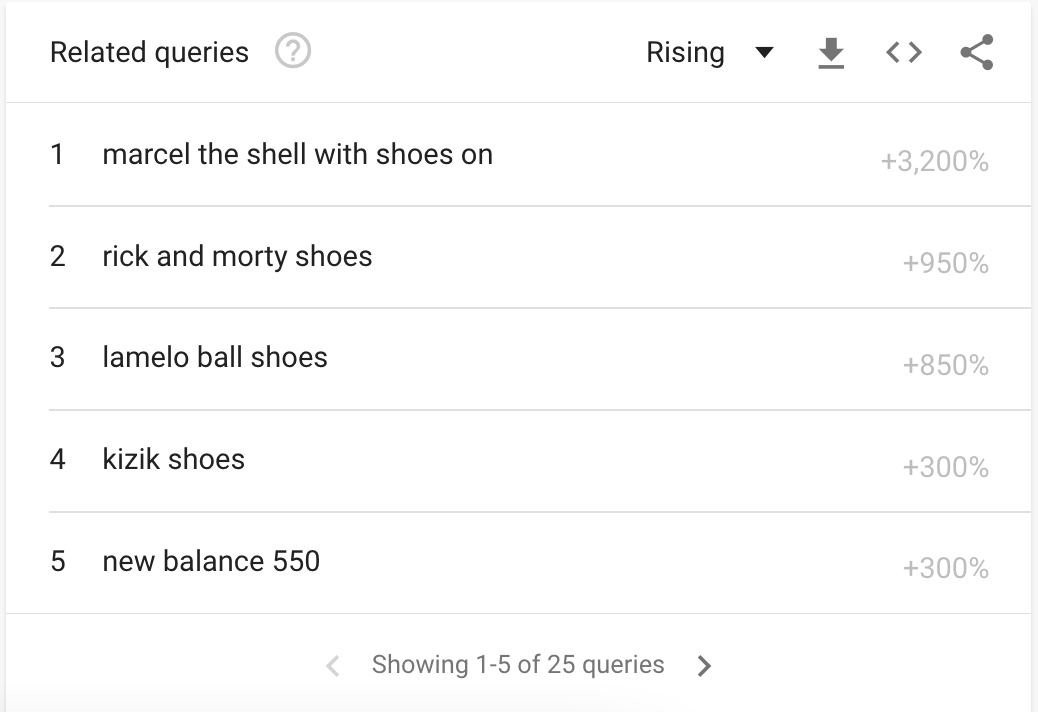
Task: Open query "marcel the shell with shoes on"
Action: click(x=297, y=155)
